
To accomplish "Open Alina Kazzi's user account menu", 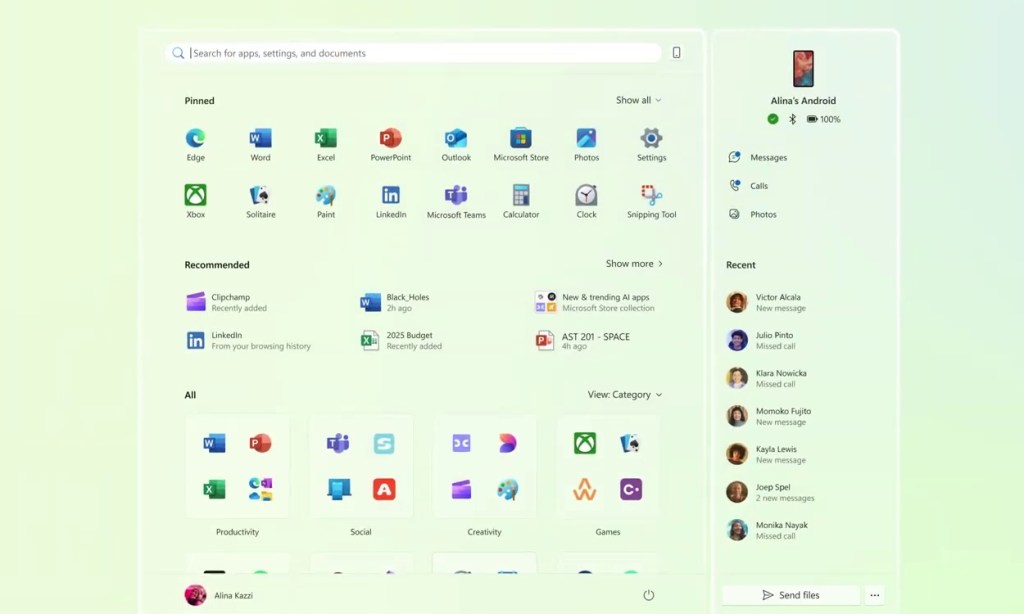I will click(x=219, y=595).
